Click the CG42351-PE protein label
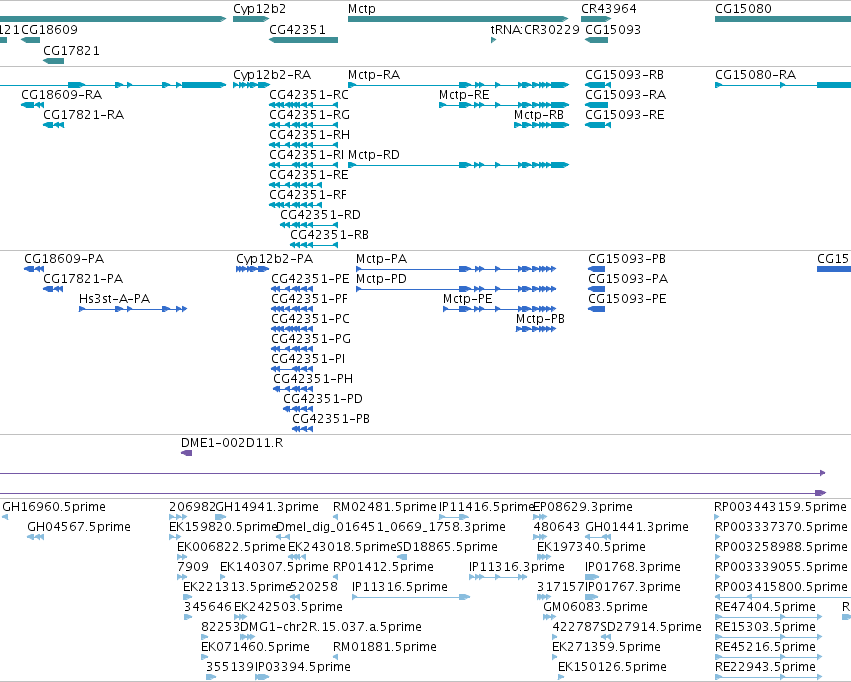 click(x=310, y=279)
